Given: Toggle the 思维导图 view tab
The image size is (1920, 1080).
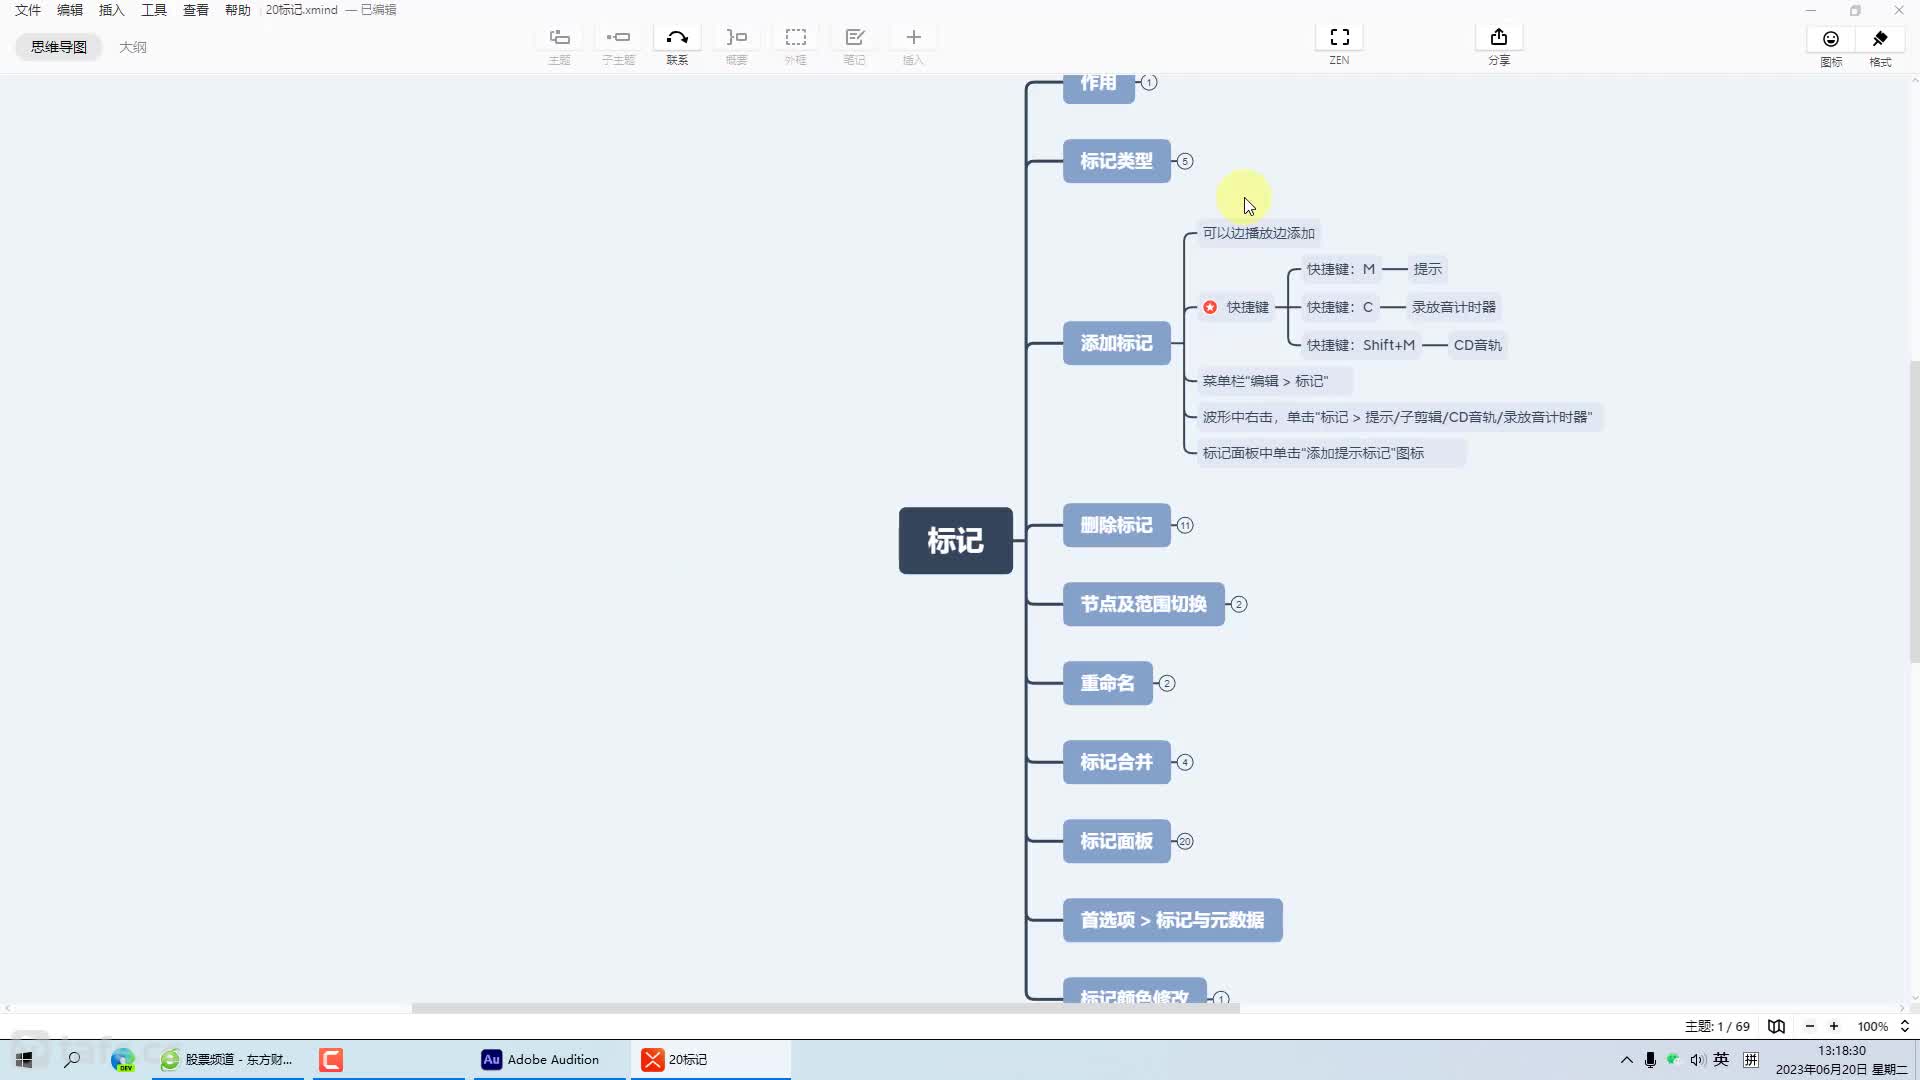Looking at the screenshot, I should tap(57, 46).
